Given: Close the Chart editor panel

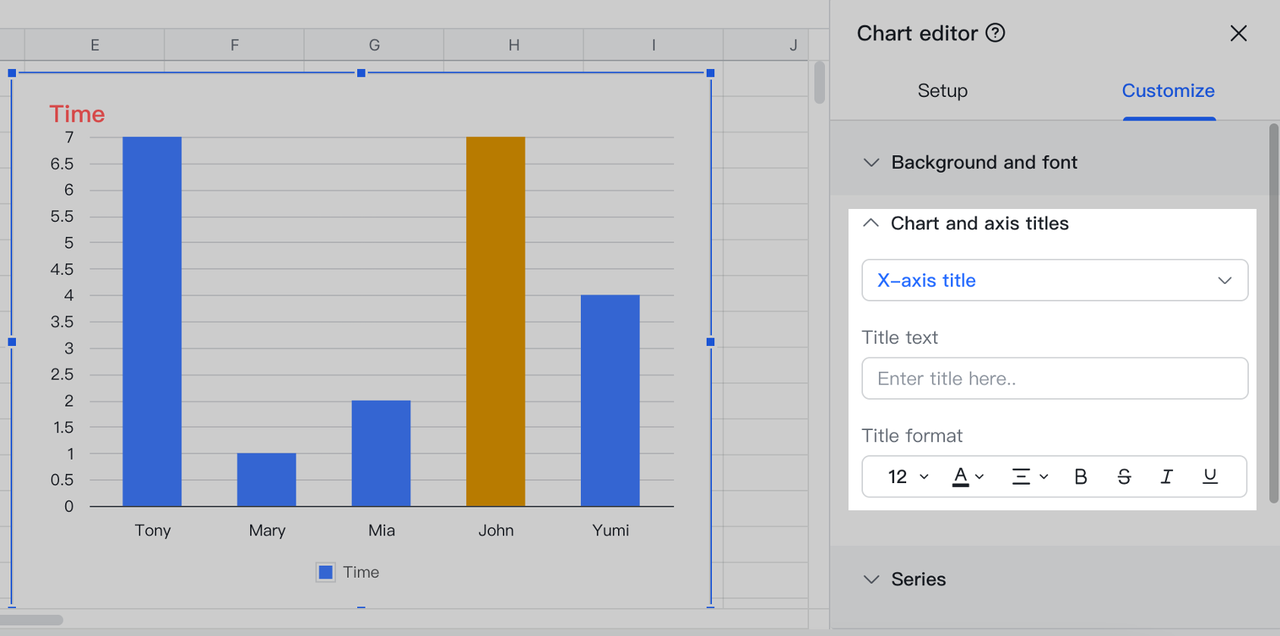Looking at the screenshot, I should click(x=1238, y=33).
